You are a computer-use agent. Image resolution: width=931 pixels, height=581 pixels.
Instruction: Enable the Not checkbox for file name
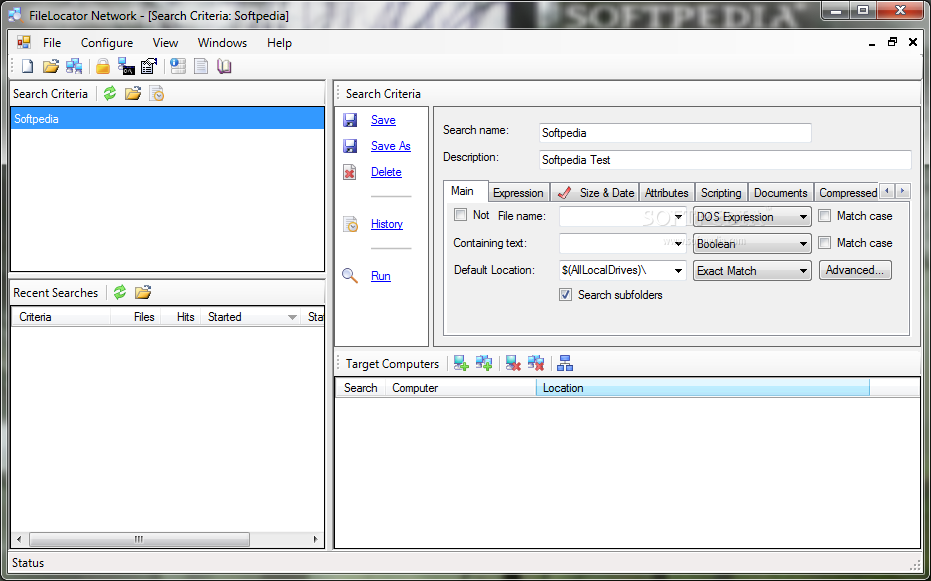pyautogui.click(x=460, y=215)
